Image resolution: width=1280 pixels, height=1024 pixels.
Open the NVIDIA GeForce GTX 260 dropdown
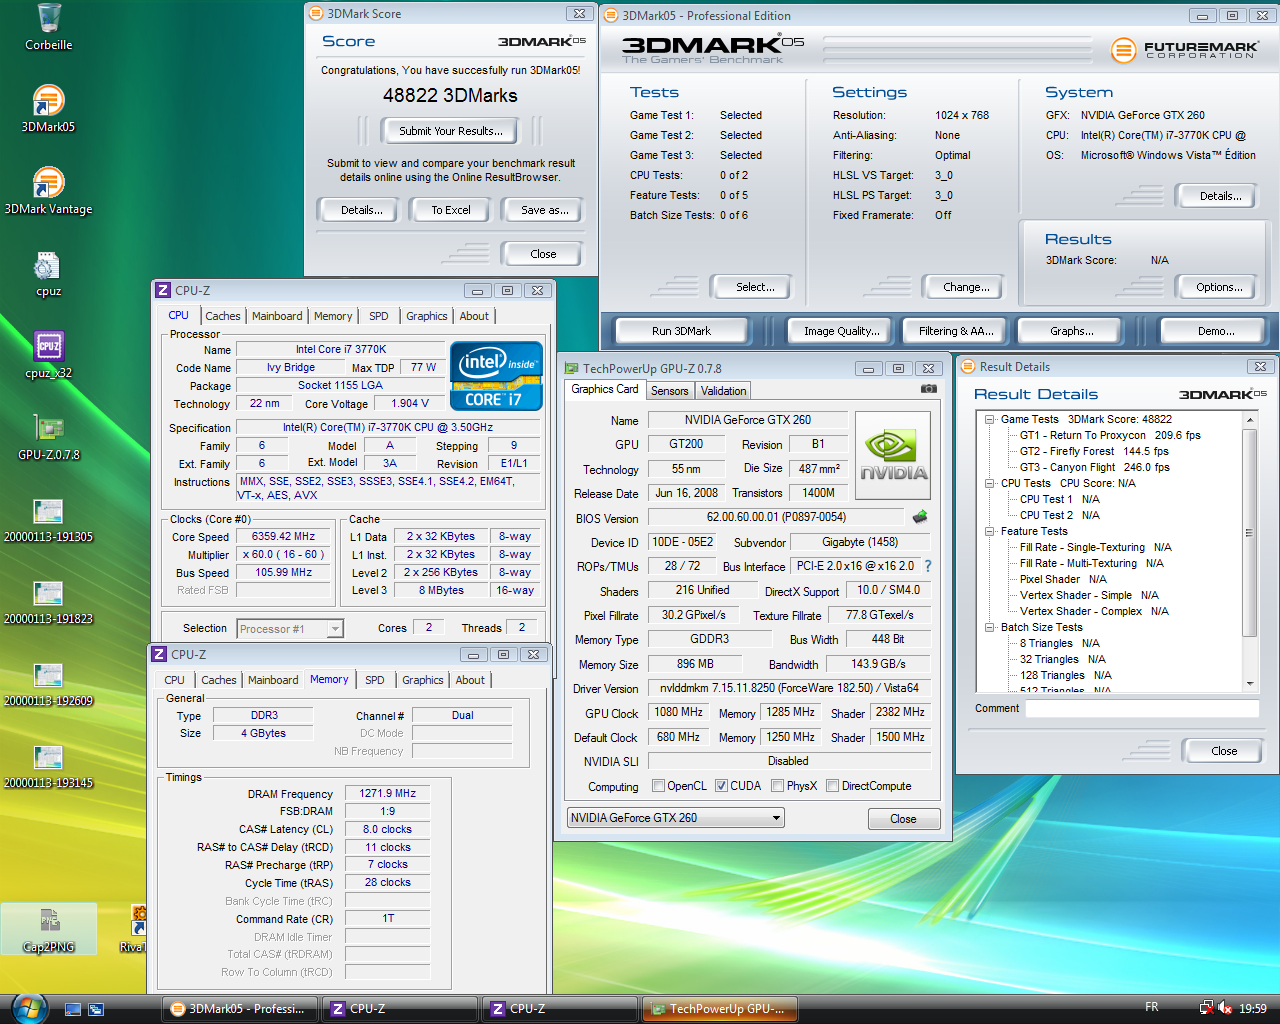676,818
